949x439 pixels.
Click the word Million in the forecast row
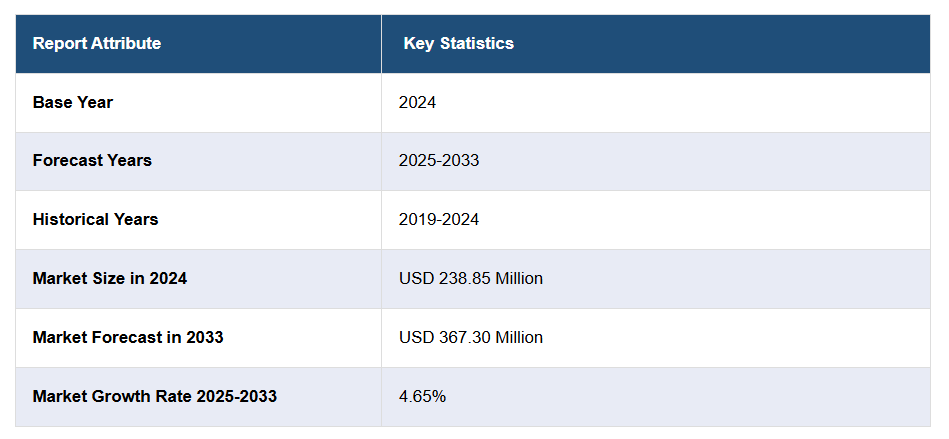pyautogui.click(x=518, y=337)
